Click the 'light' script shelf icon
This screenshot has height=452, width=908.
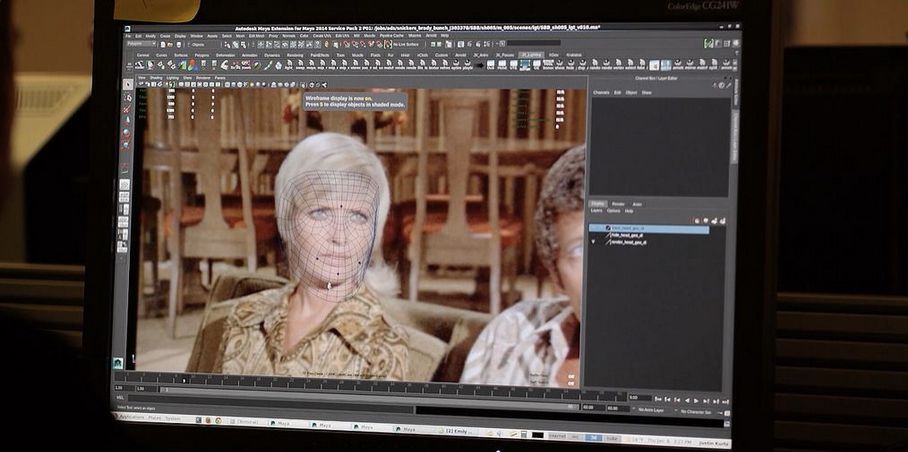(289, 65)
